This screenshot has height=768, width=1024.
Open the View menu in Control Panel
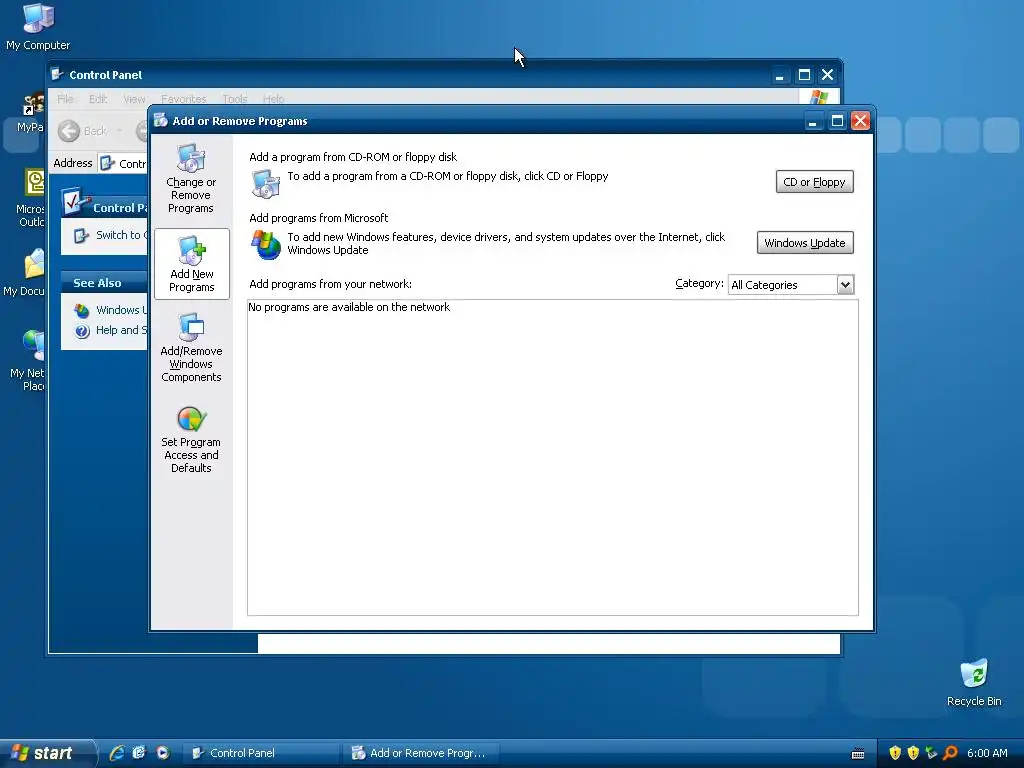(x=134, y=99)
